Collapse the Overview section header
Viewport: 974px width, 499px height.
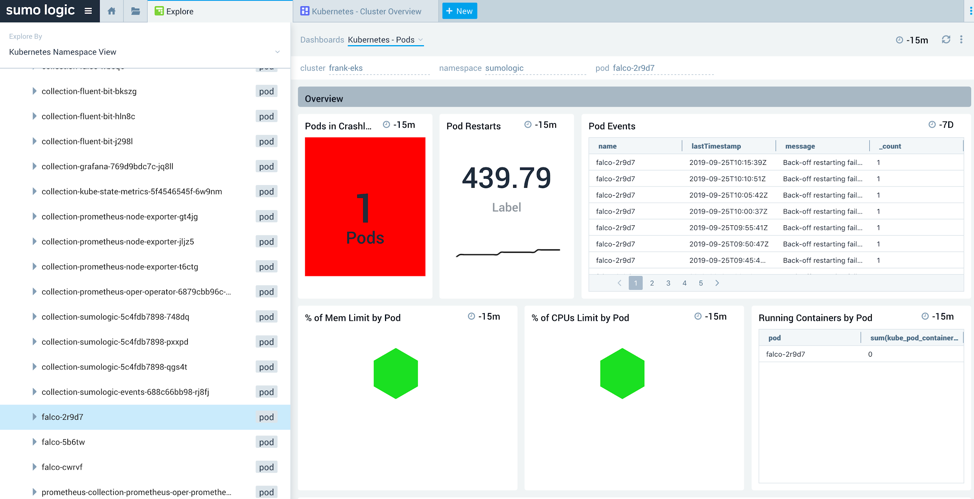click(x=634, y=98)
